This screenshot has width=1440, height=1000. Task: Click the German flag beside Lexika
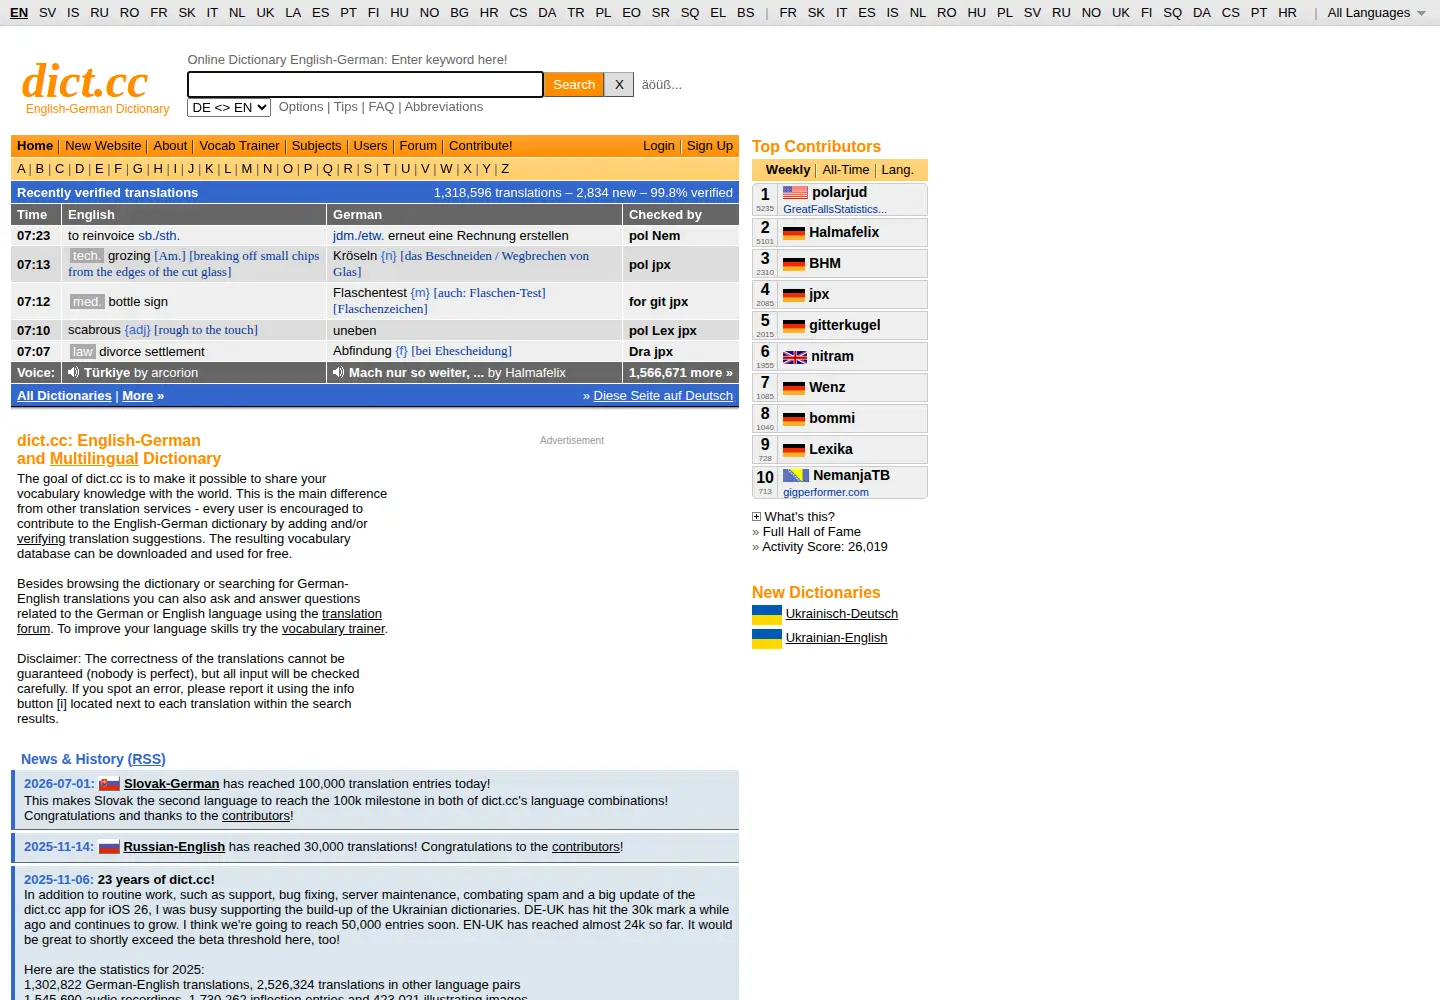(x=794, y=450)
